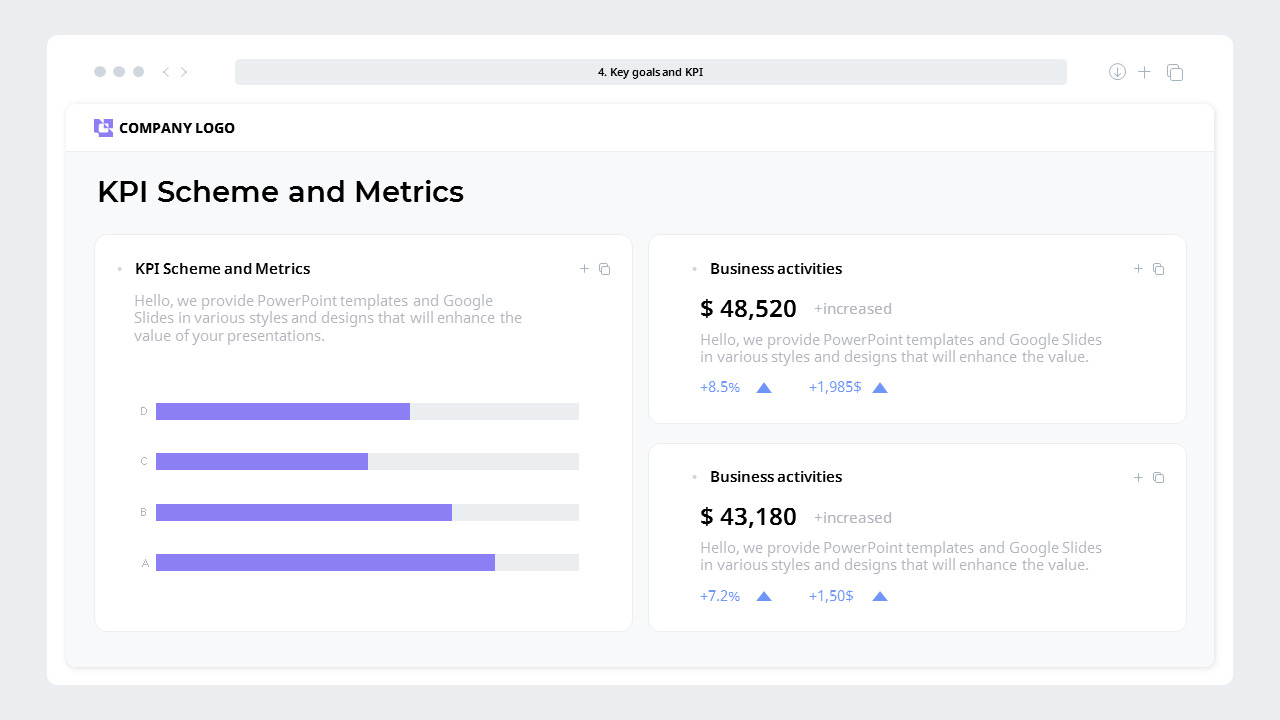1280x720 pixels.
Task: Click the purple bar for category A
Action: click(325, 563)
